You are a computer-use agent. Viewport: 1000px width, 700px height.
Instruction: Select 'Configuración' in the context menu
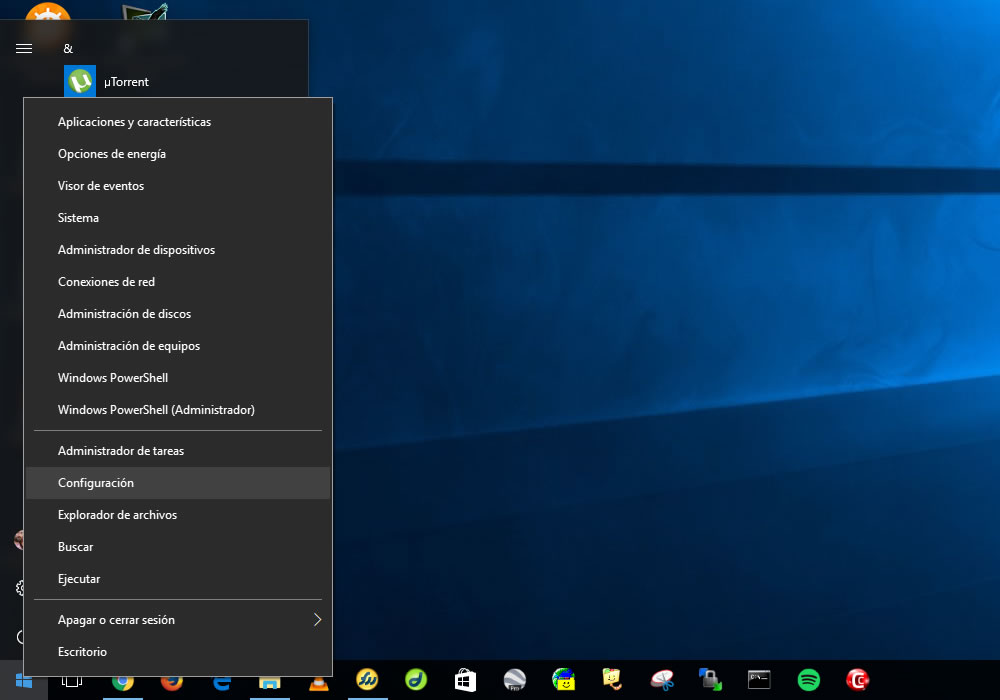tap(96, 483)
